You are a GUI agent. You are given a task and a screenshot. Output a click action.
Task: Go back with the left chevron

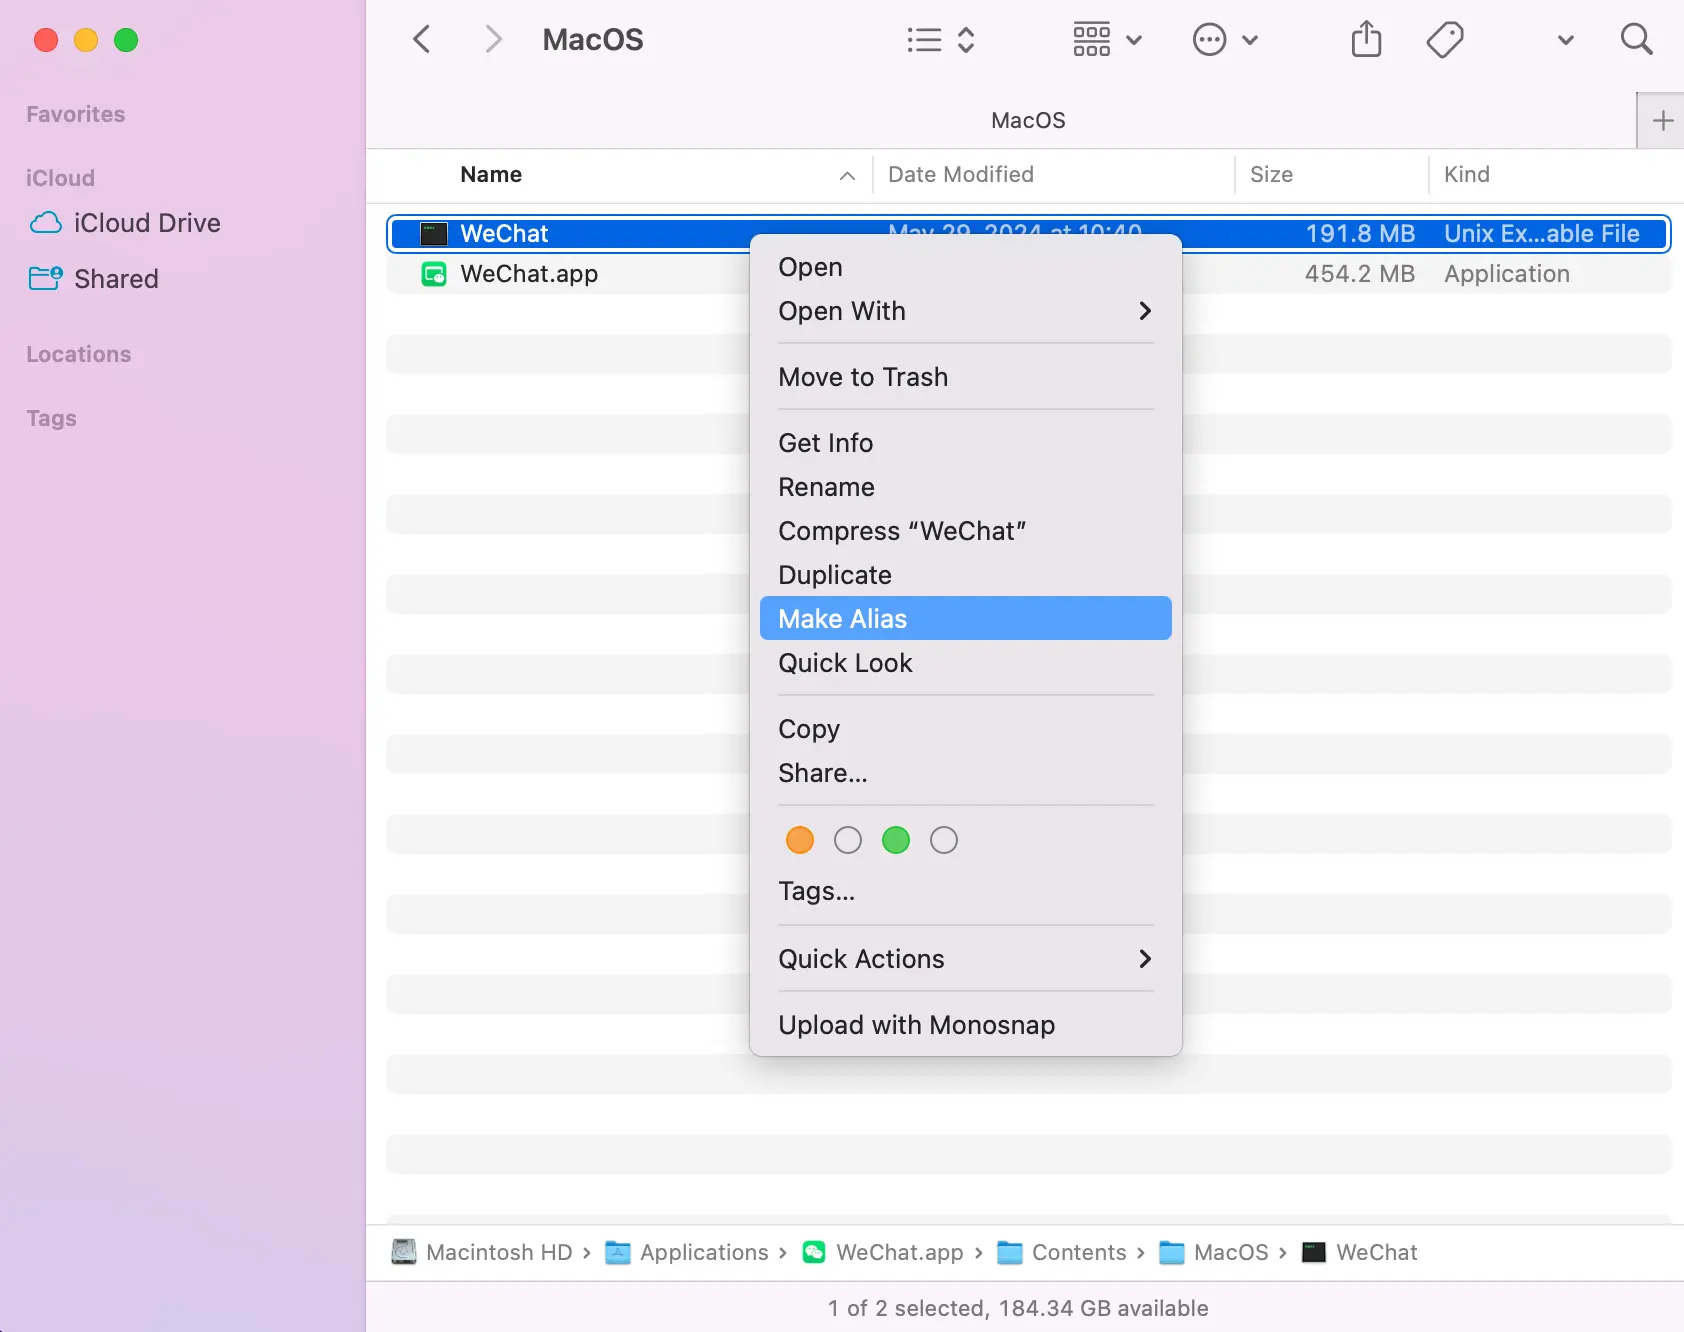click(422, 40)
